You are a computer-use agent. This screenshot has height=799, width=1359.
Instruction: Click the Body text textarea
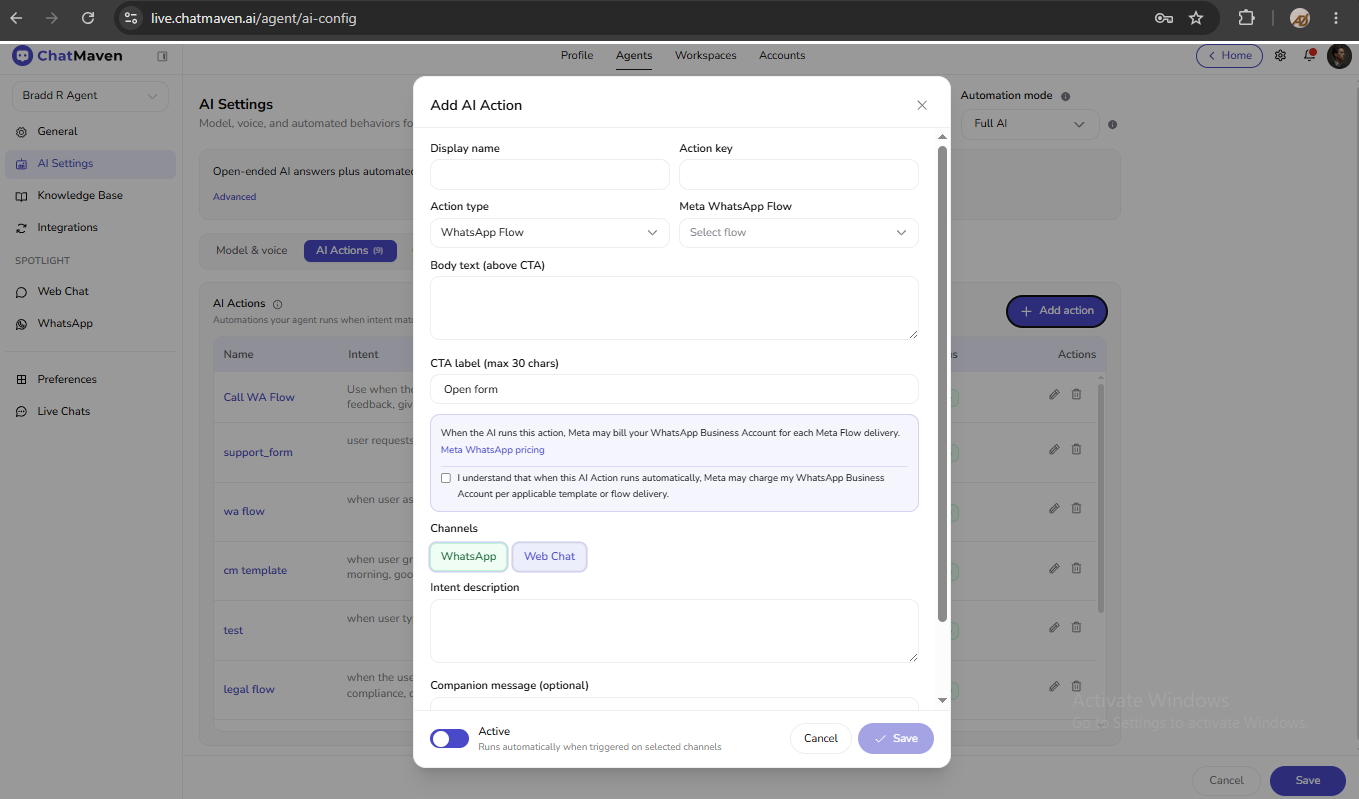point(674,308)
